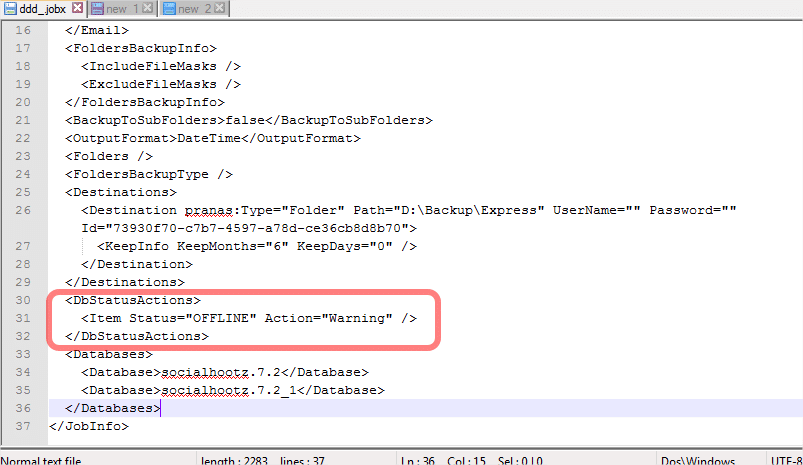Click the Path="D:\Backup\Express" attribute
This screenshot has height=465, width=803.
[449, 210]
